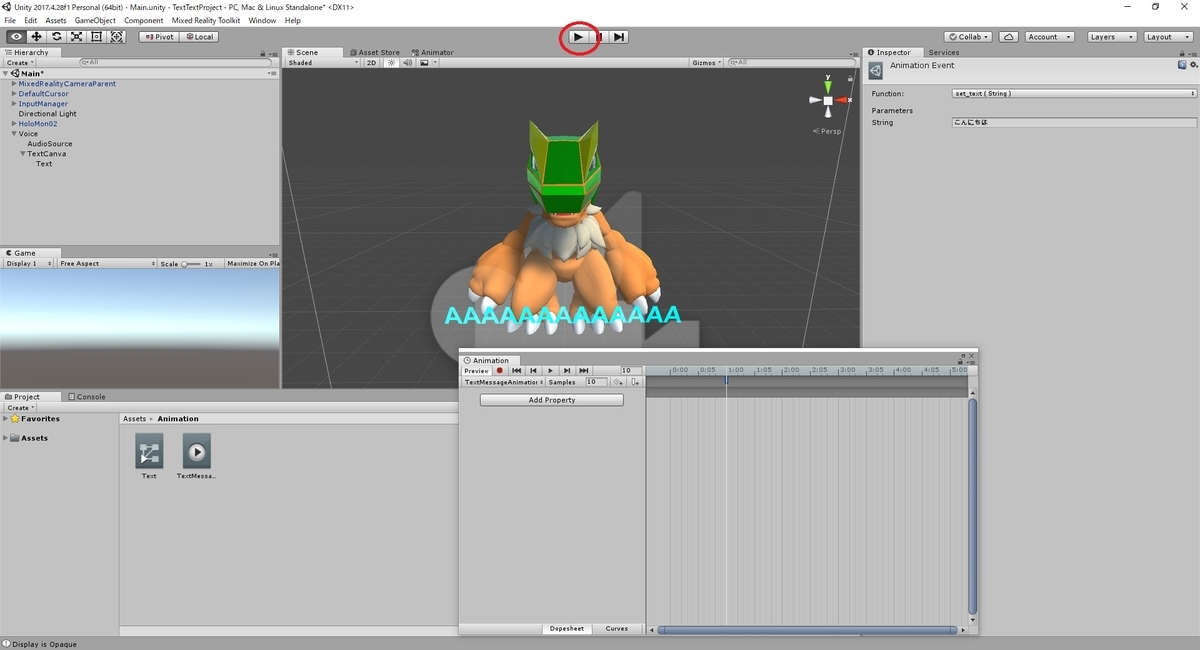Go to next keyframe in Animation
1200x650 pixels.
pos(567,371)
